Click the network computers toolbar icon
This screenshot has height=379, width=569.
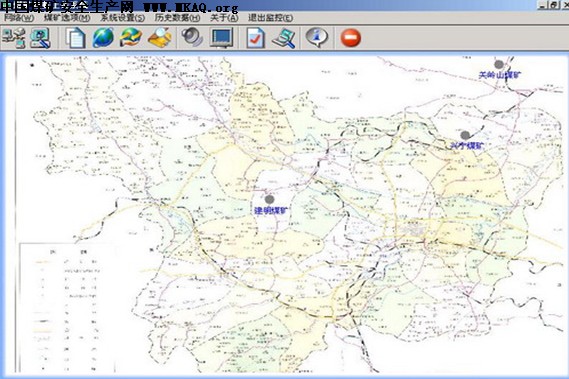(x=14, y=38)
